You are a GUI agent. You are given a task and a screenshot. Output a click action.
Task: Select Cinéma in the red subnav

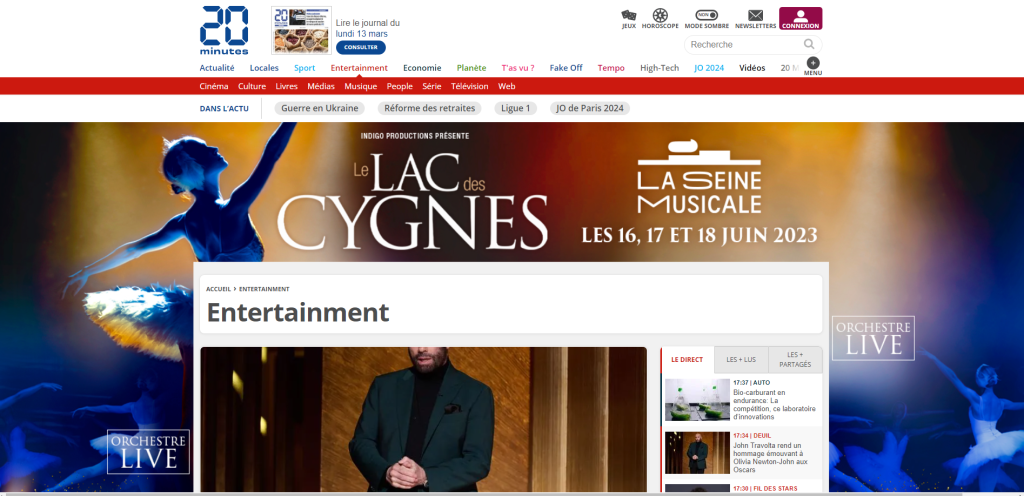[214, 86]
